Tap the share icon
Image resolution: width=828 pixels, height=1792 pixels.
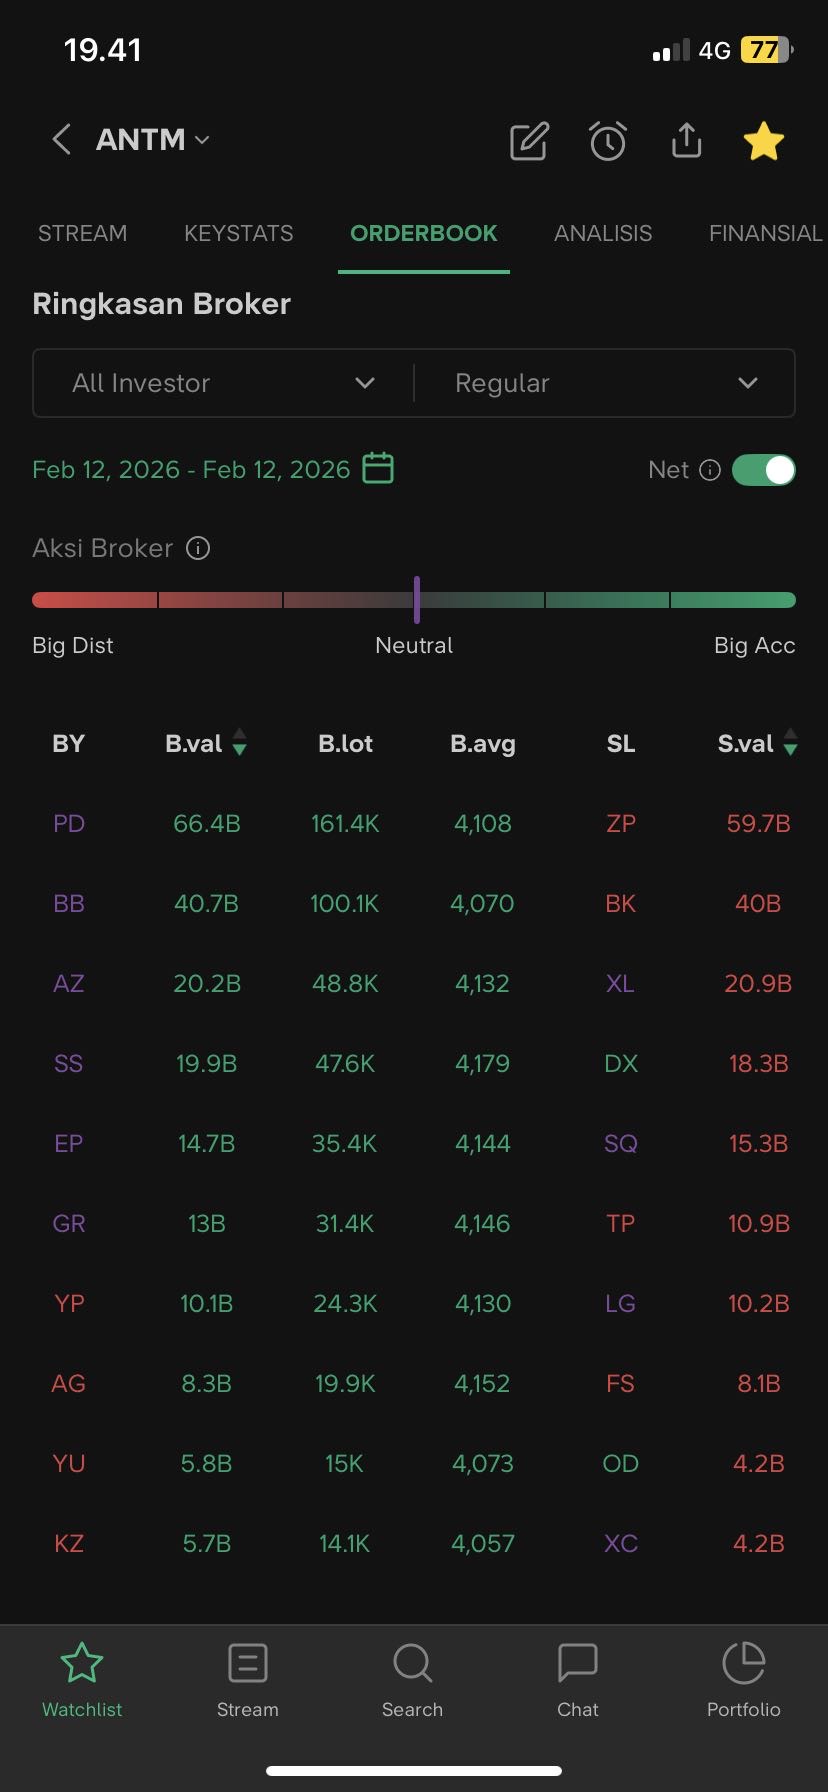click(686, 141)
